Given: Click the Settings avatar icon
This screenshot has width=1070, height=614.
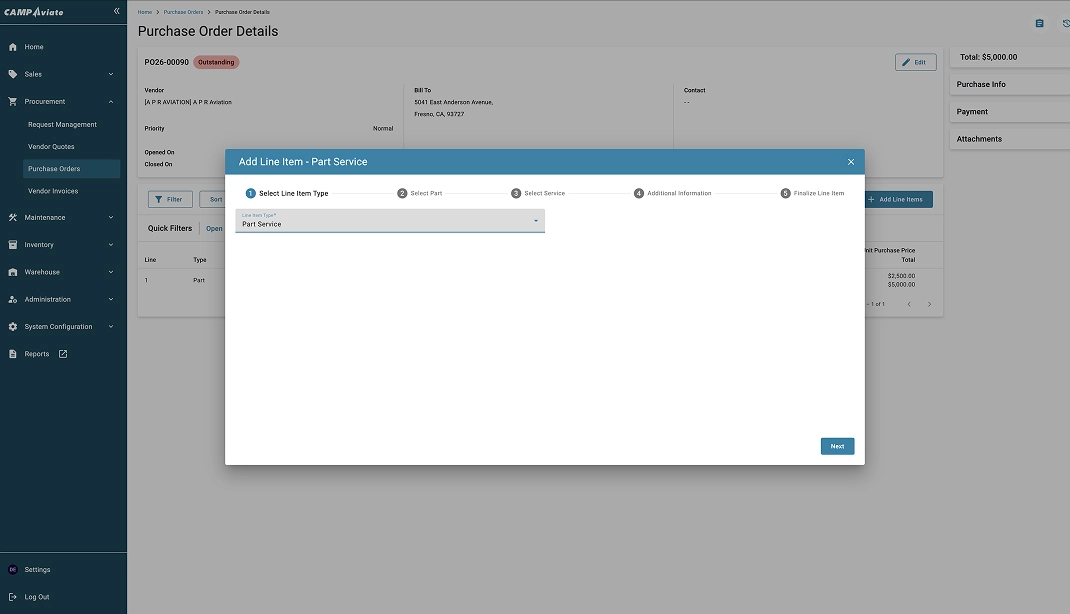Looking at the screenshot, I should point(12,570).
